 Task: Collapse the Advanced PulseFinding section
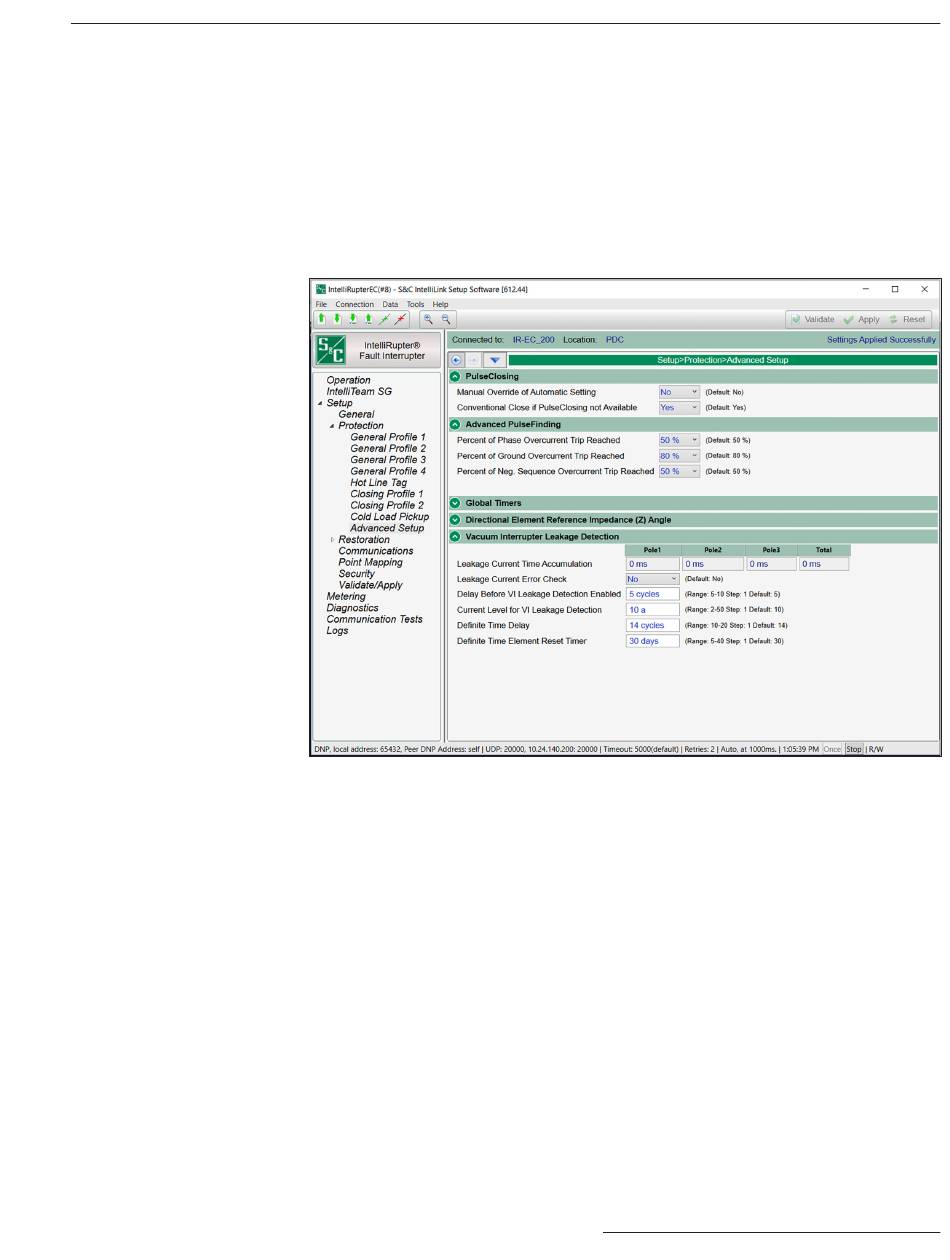[455, 425]
